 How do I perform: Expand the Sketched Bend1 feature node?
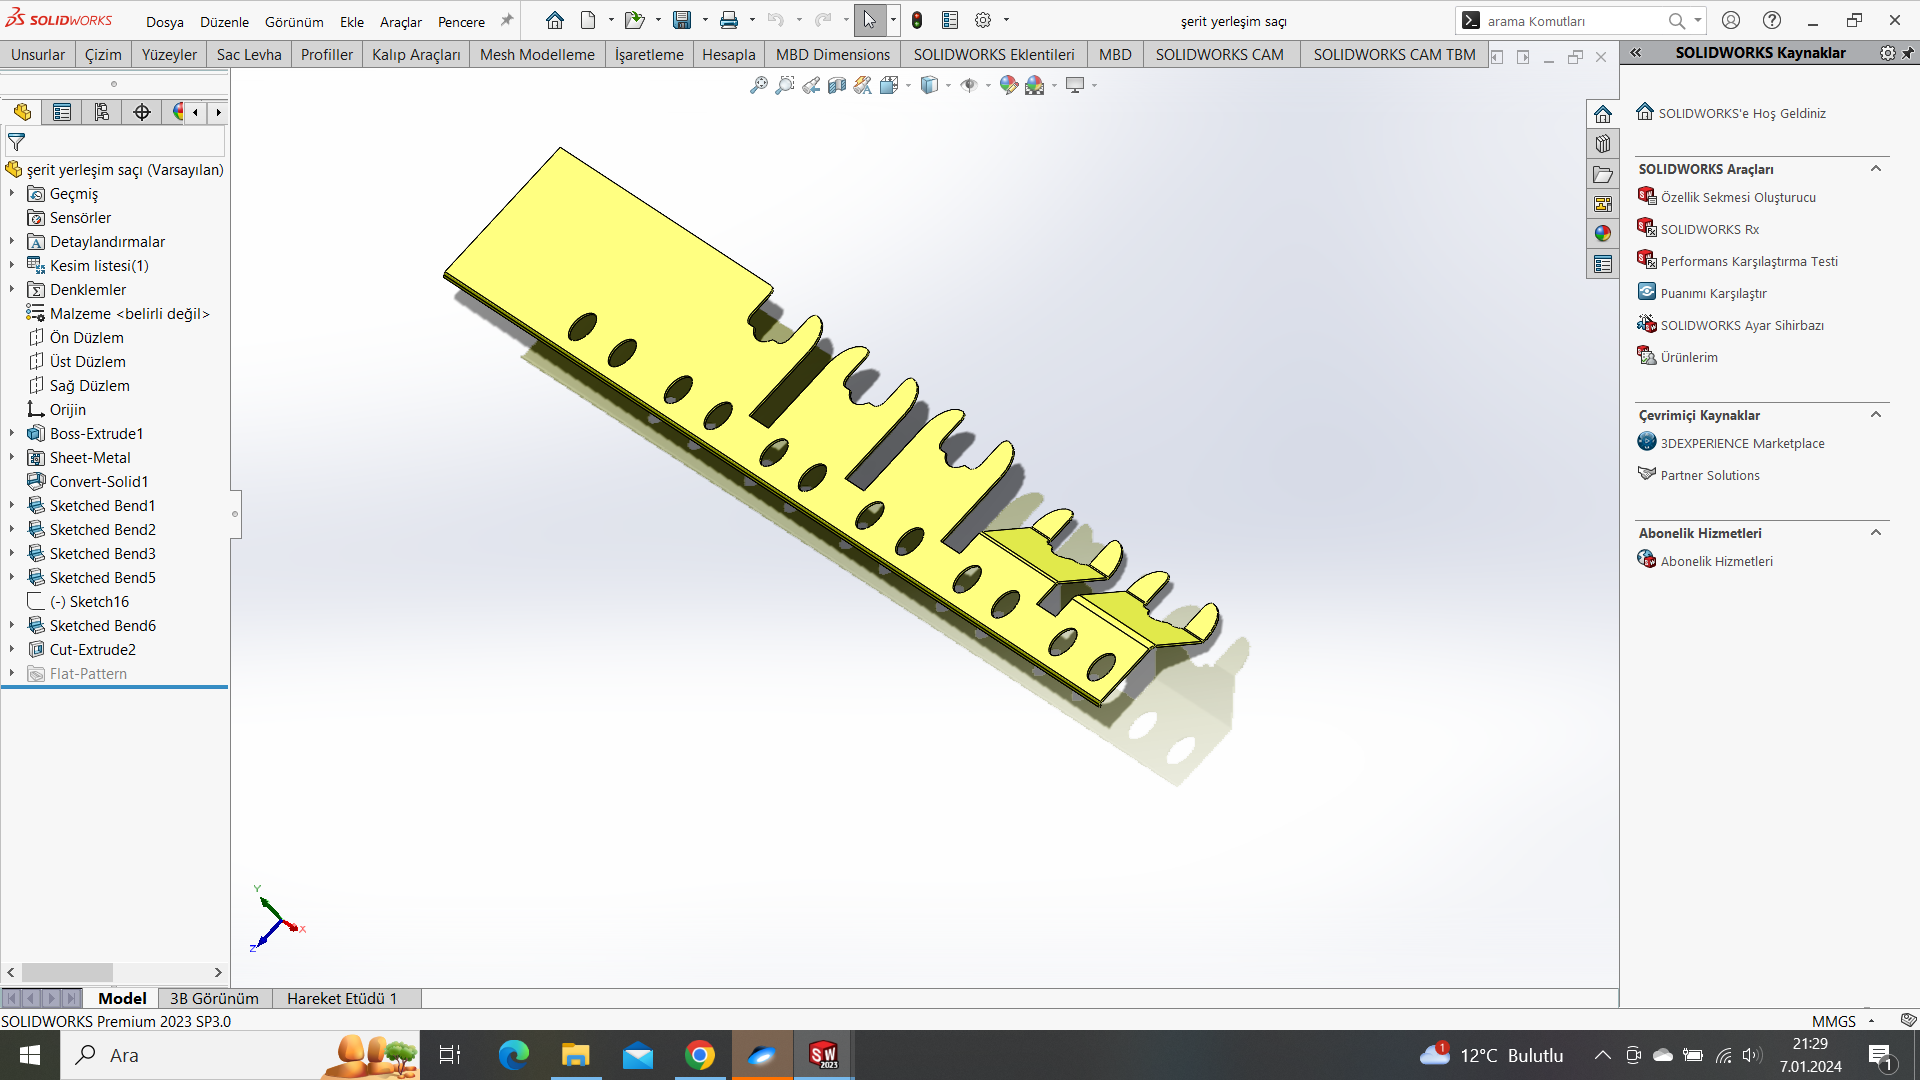pos(12,506)
